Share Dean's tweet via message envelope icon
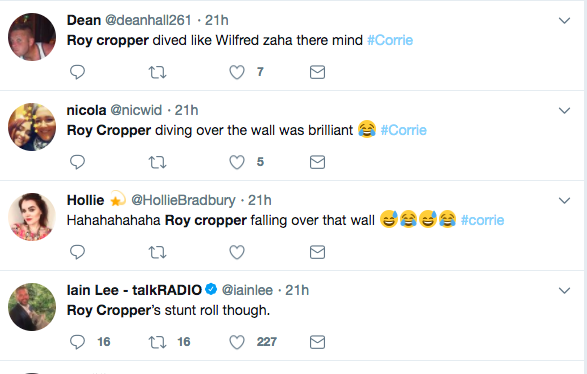 click(317, 72)
